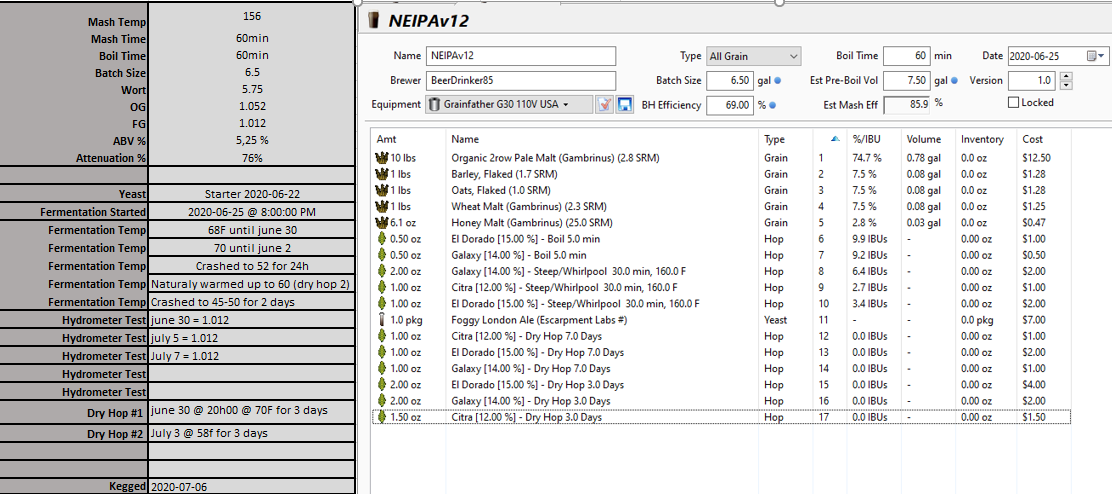Click the blue dot next to Batch Size gal

click(x=778, y=81)
